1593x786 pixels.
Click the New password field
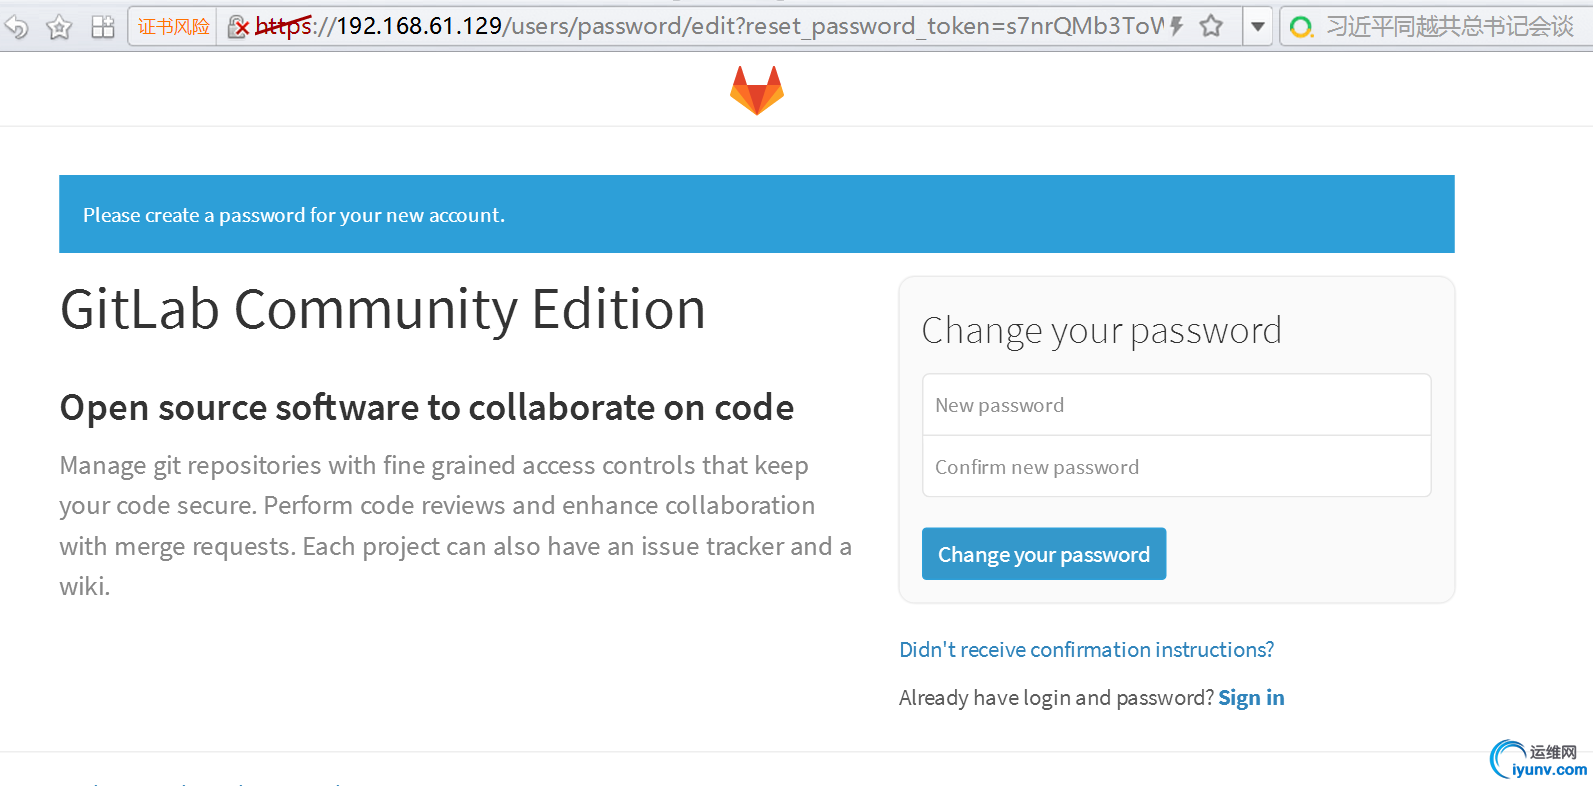tap(1176, 405)
